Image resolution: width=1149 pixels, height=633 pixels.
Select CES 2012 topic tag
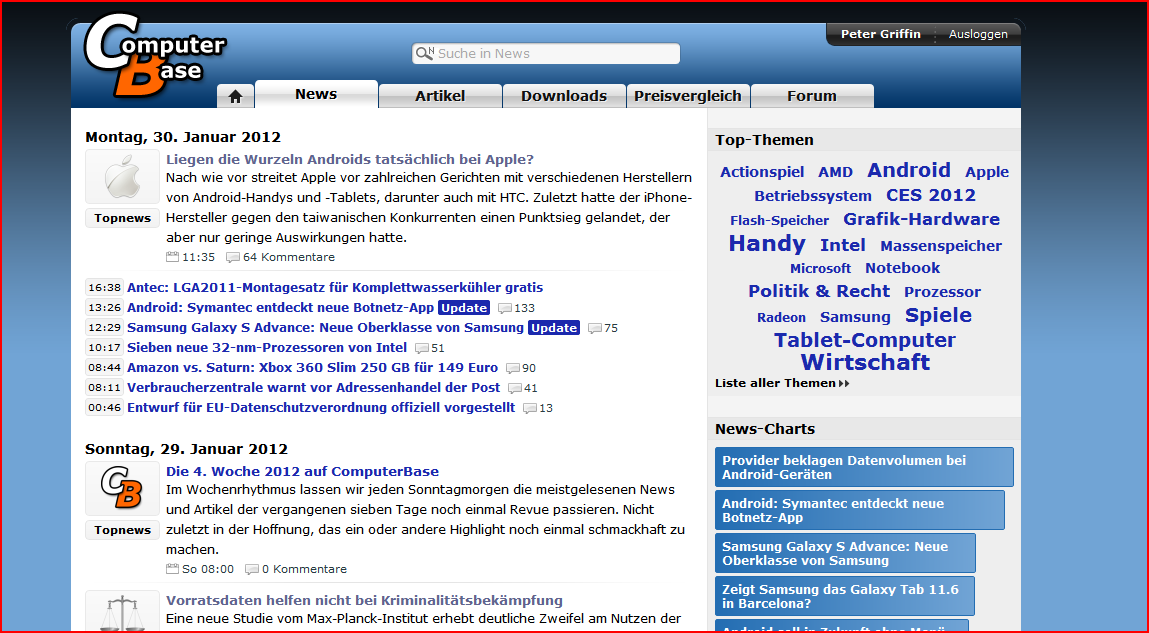931,195
